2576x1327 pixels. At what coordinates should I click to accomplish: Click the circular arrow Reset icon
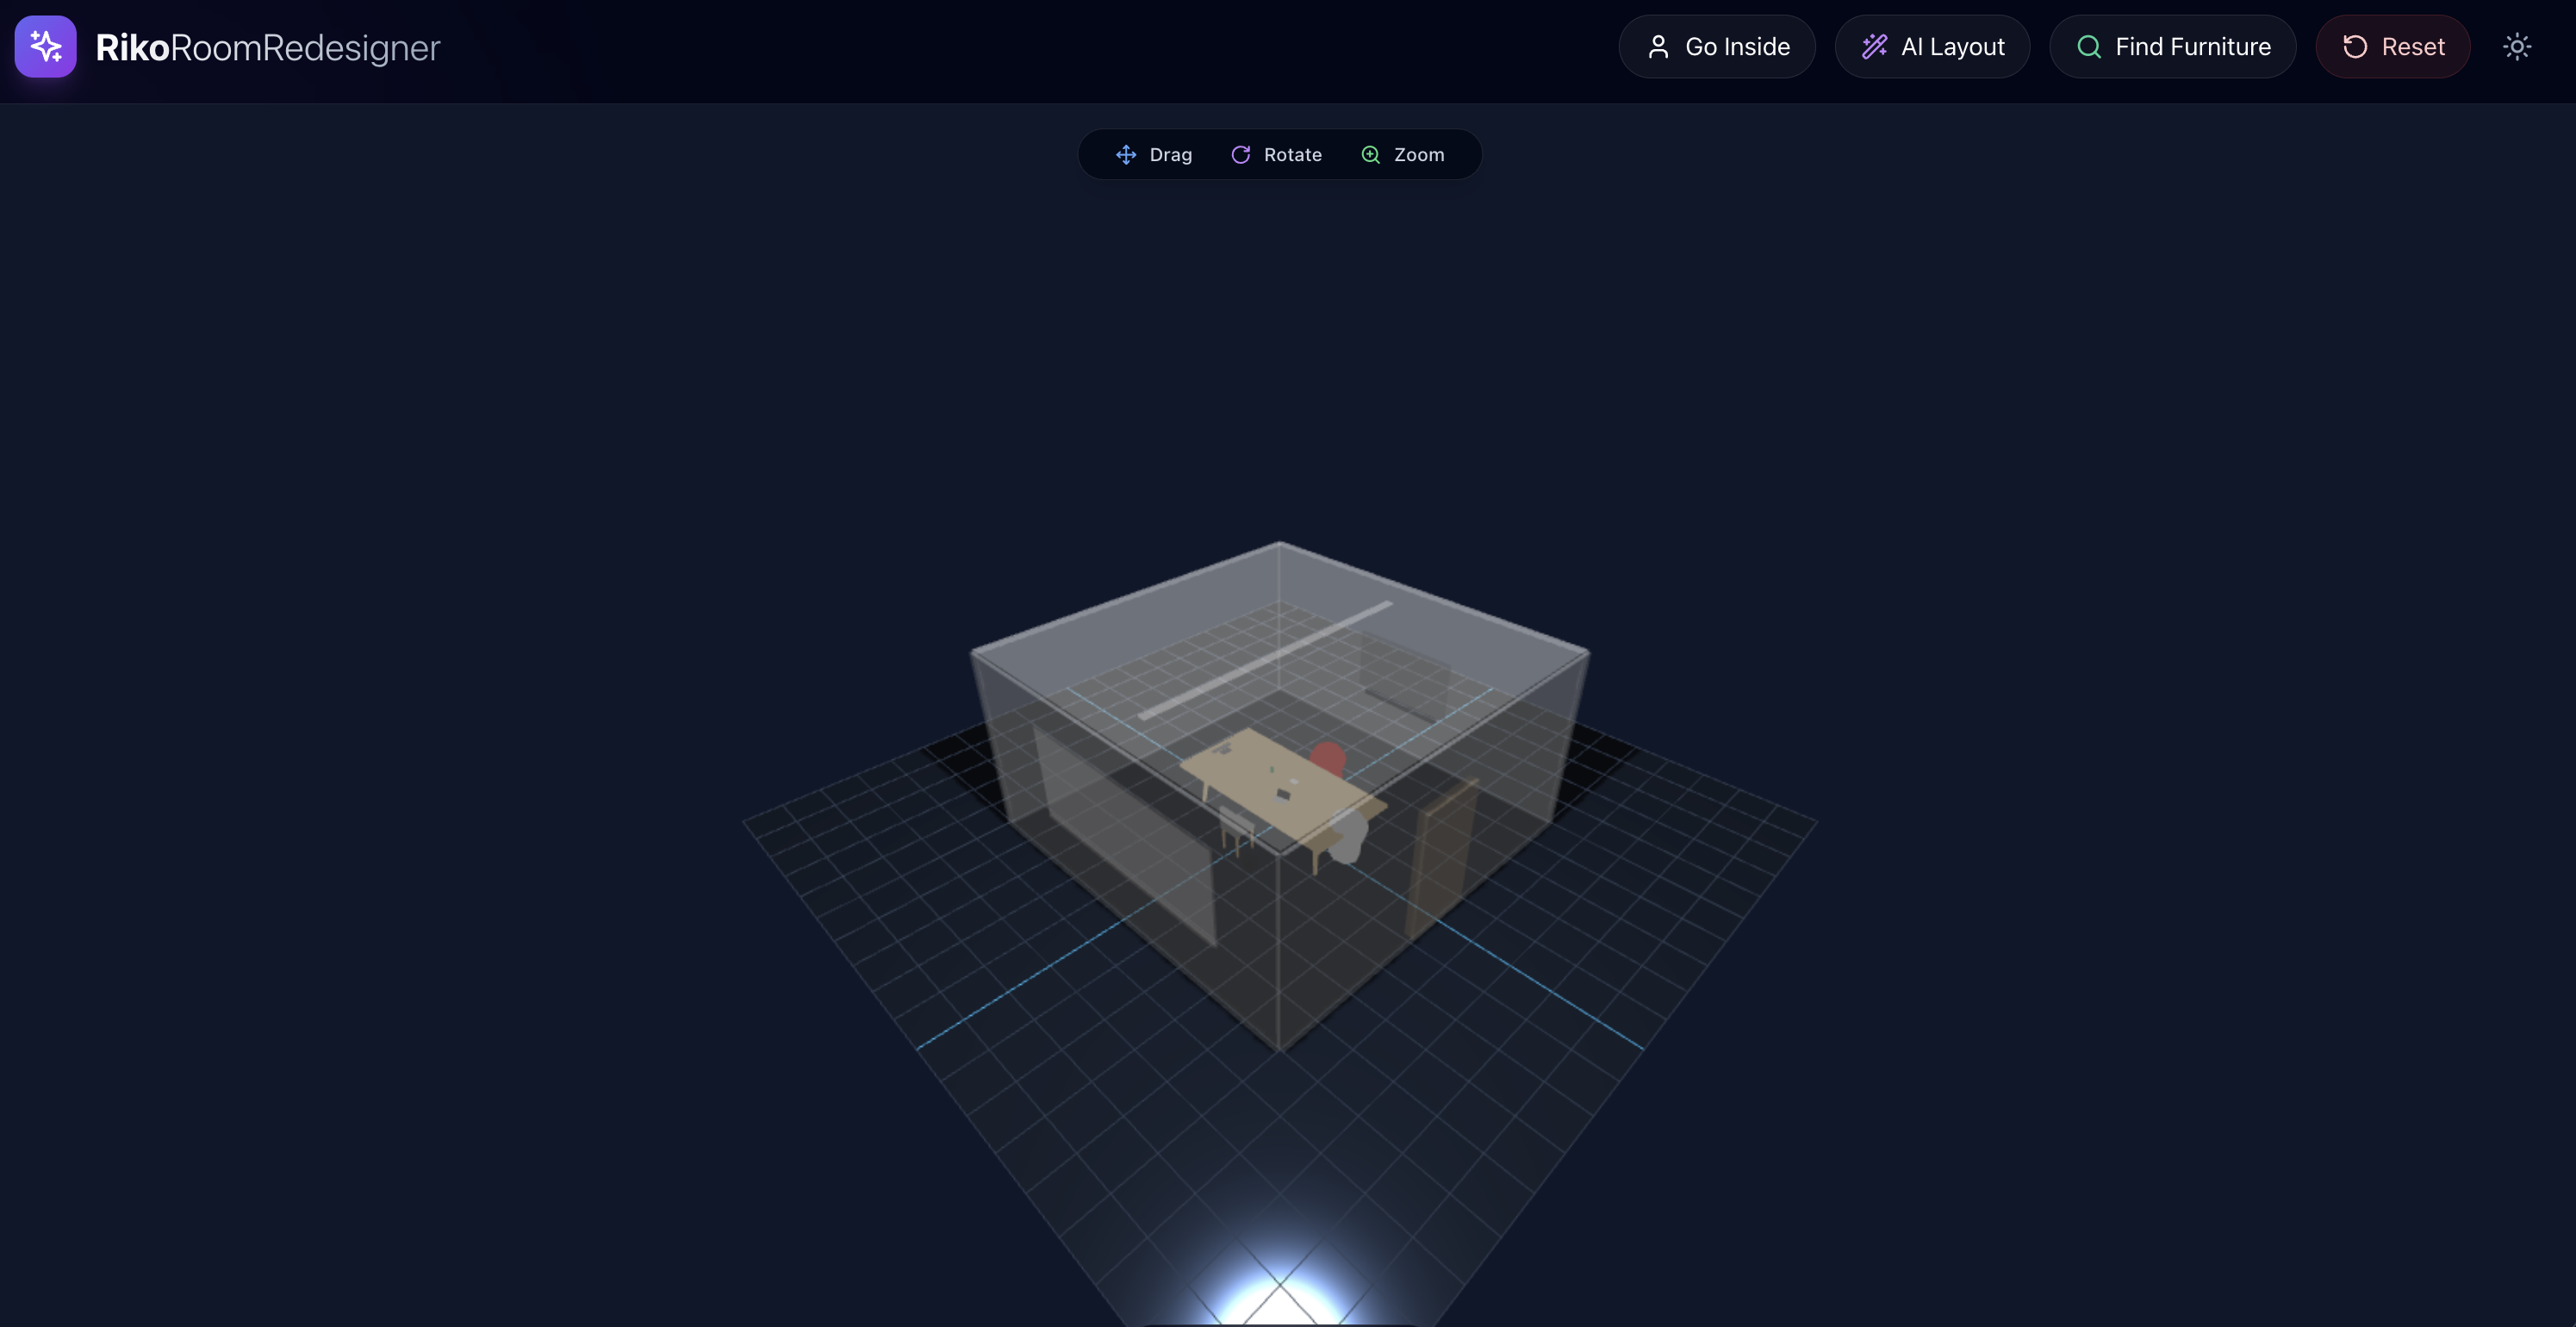pos(2354,47)
